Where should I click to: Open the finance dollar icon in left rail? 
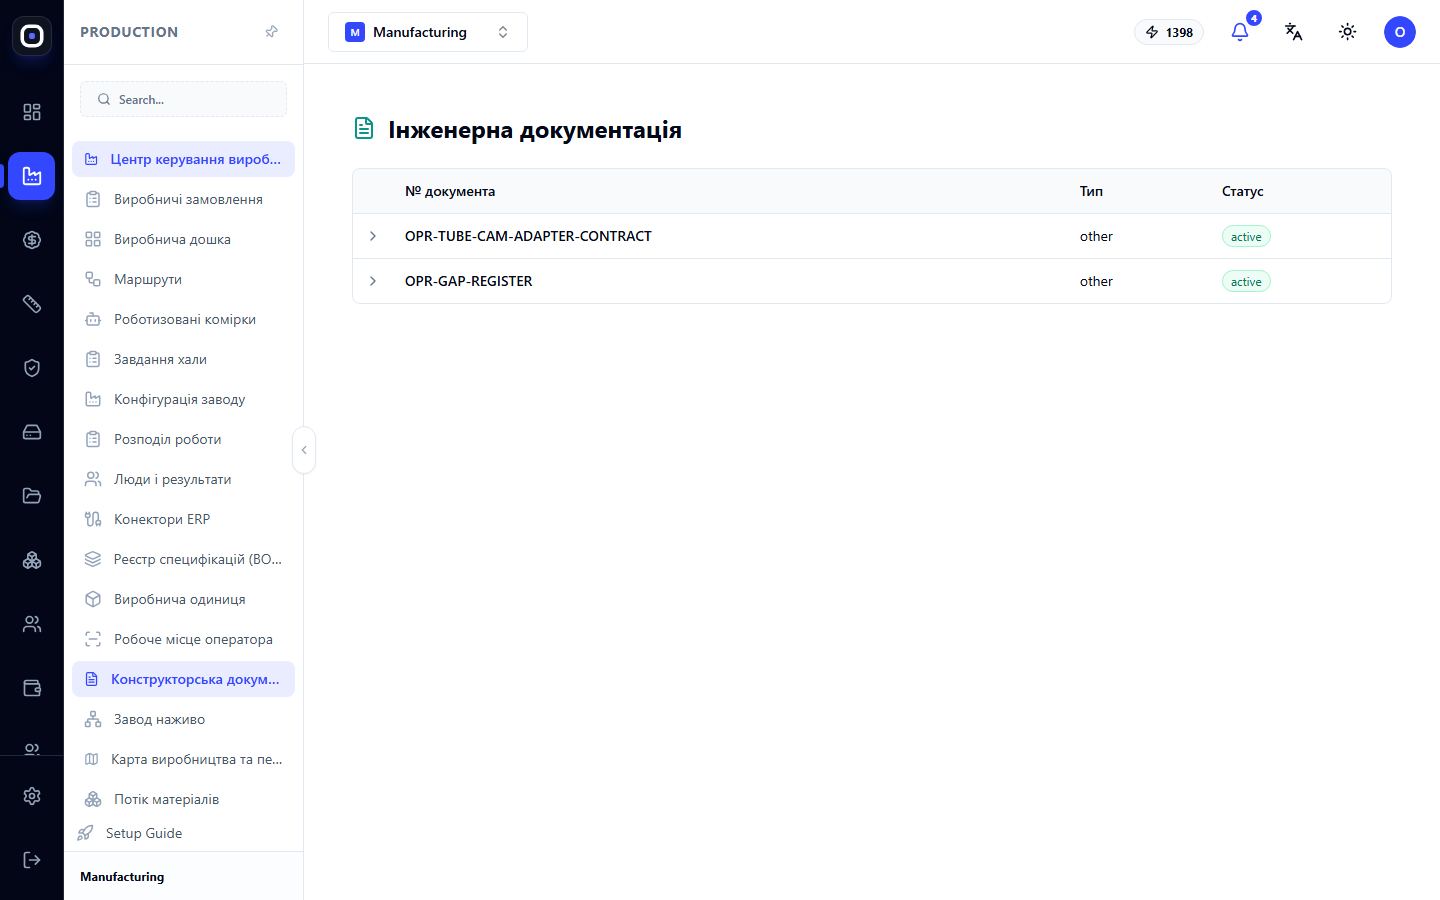point(32,240)
